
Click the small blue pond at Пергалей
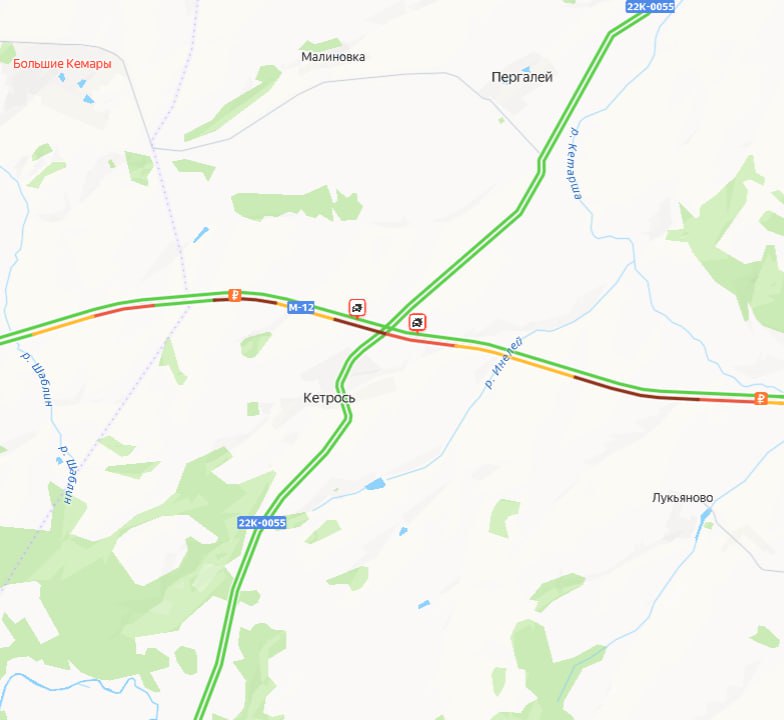pos(526,69)
